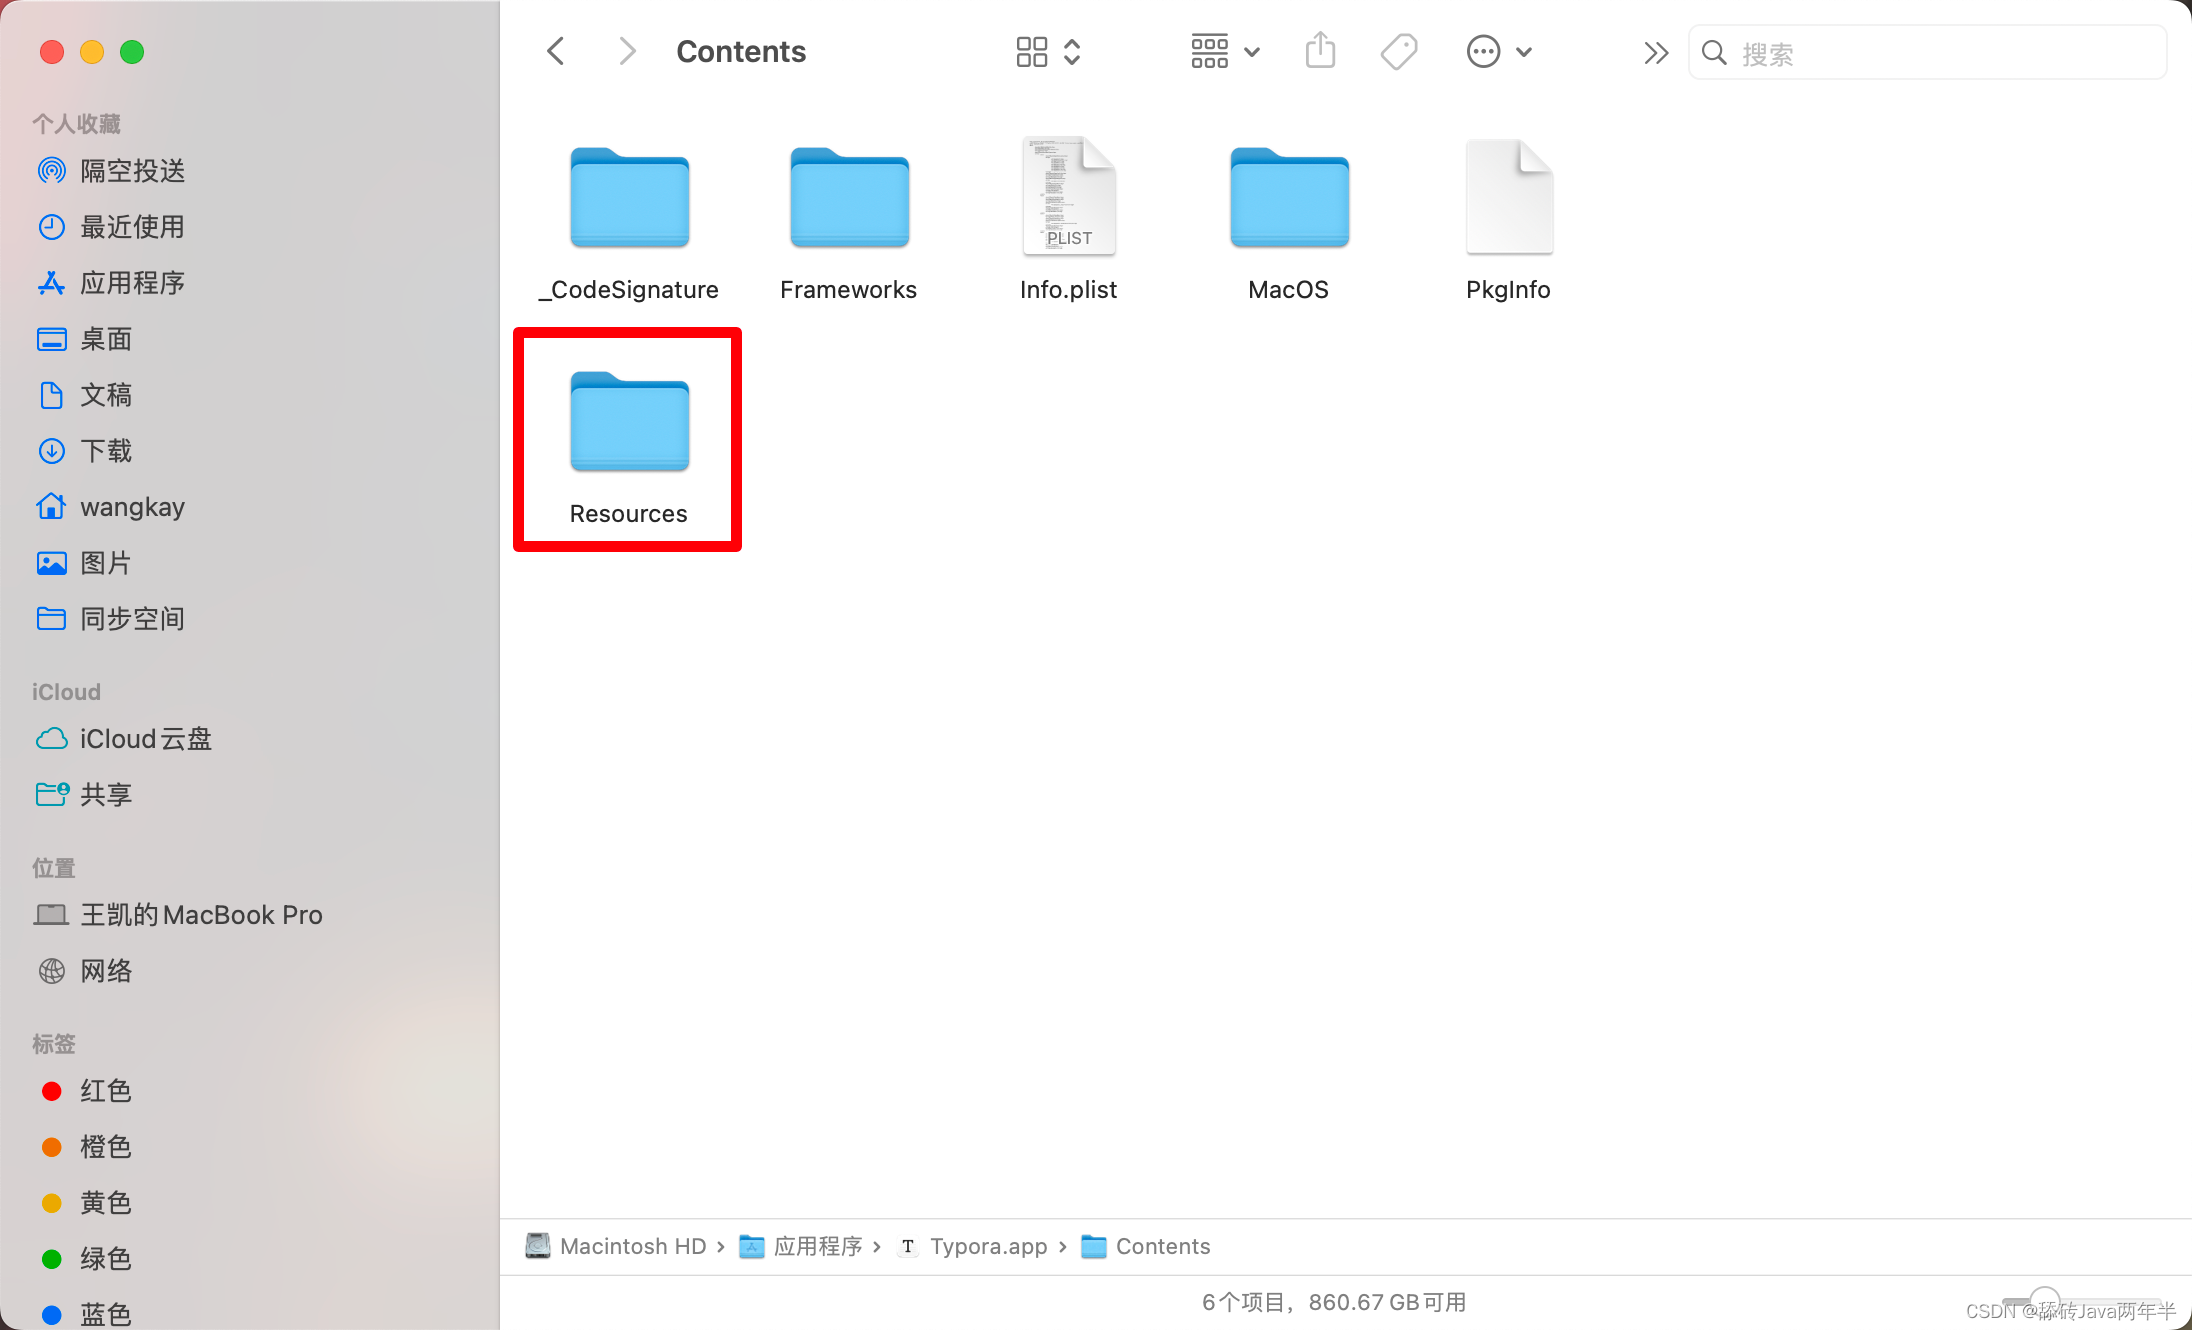Viewport: 2192px width, 1330px height.
Task: Go back with the left chevron
Action: coord(556,51)
